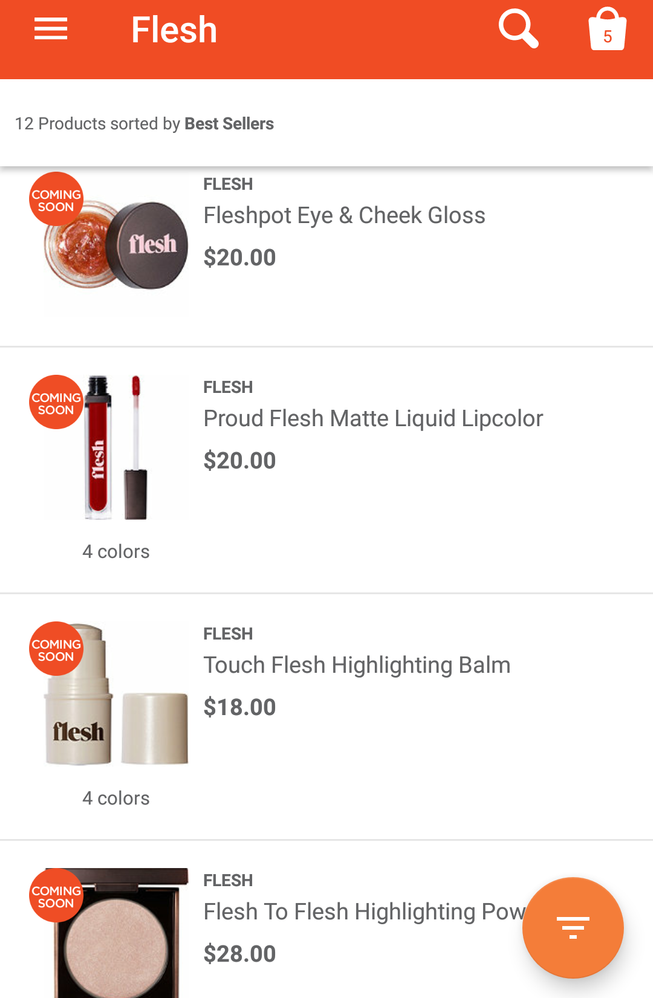Open the shopping bag with 5 items
The image size is (653, 998).
[607, 29]
